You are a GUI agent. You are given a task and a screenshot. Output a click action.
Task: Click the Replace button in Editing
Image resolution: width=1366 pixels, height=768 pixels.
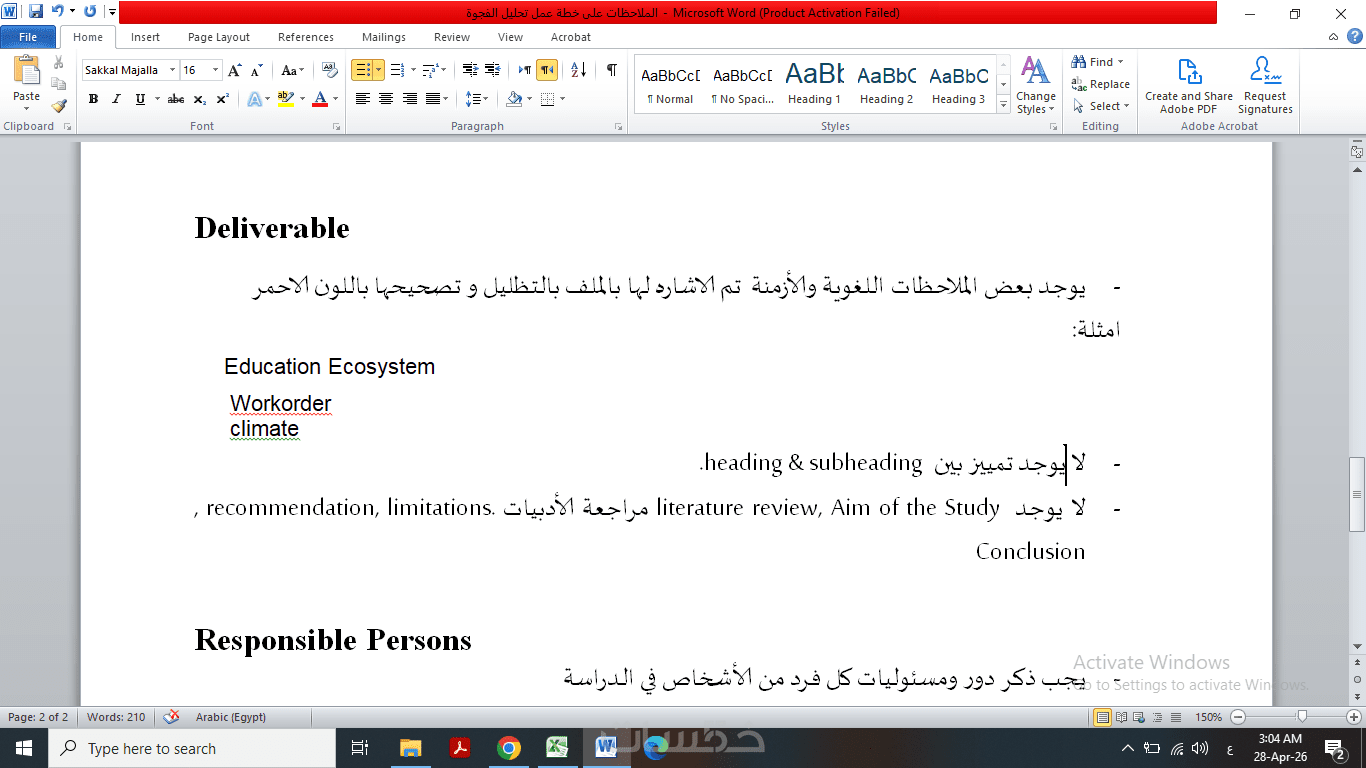[1101, 84]
